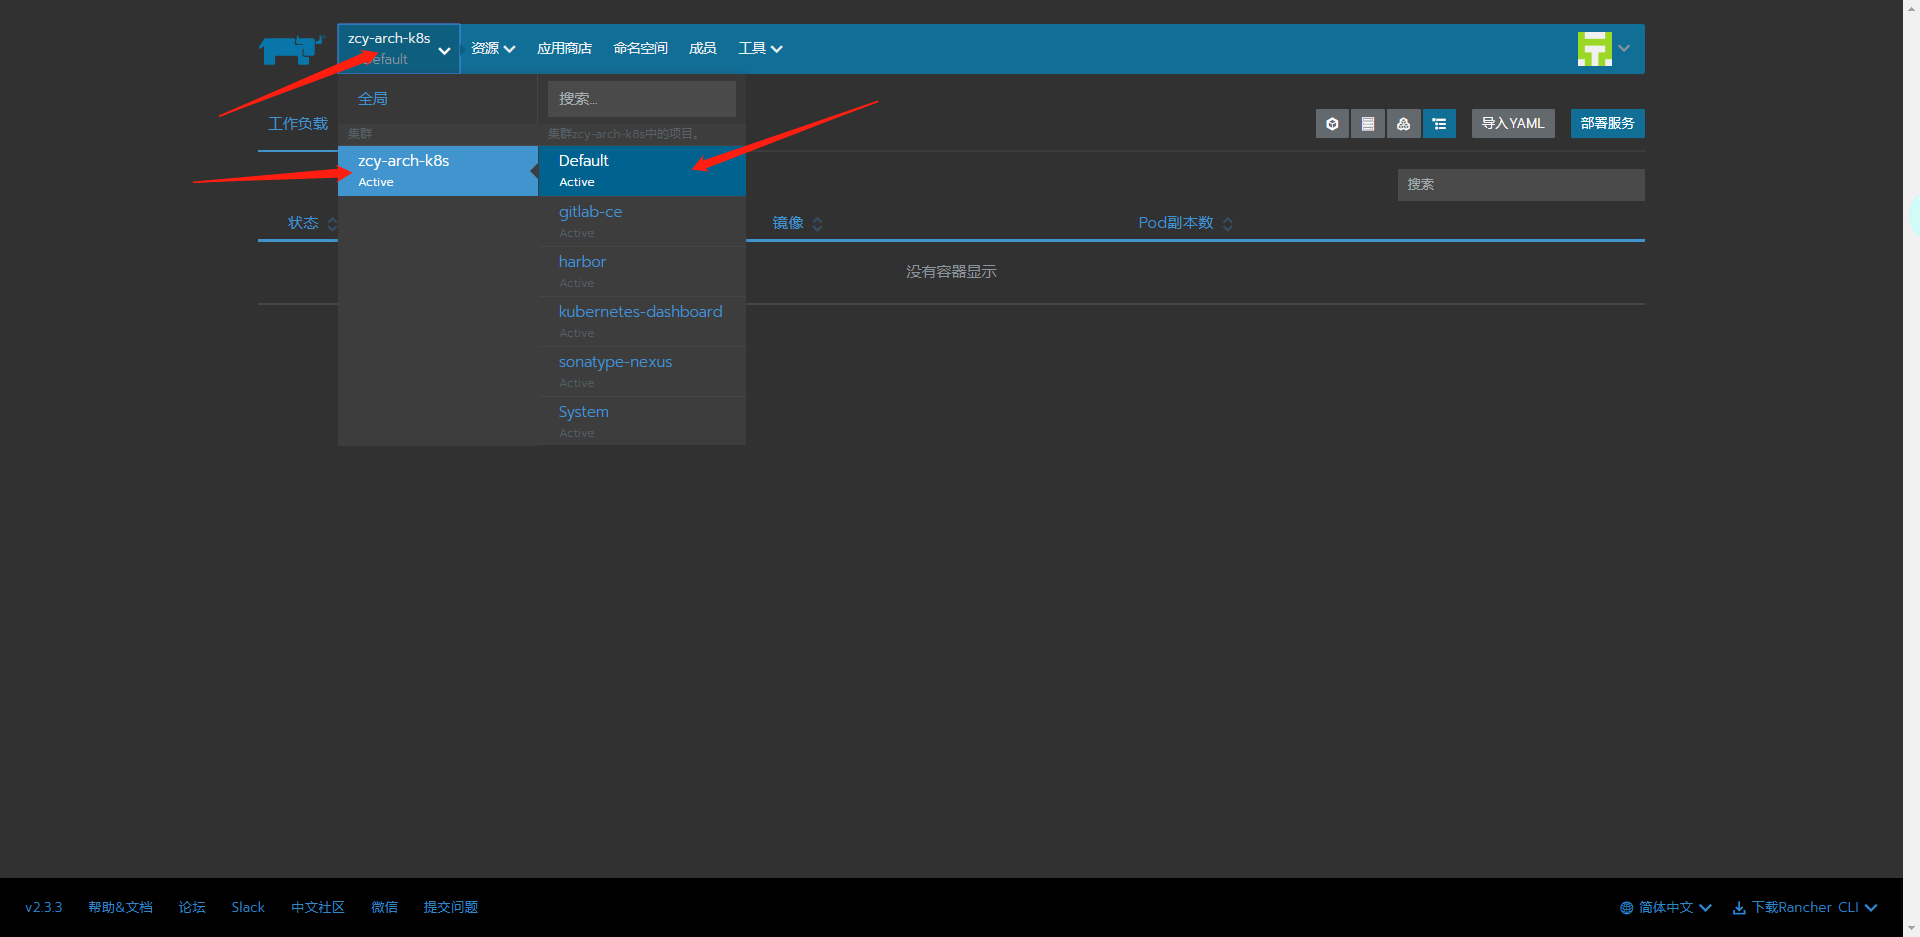
Task: Switch to the server node view icon
Action: [x=1368, y=124]
